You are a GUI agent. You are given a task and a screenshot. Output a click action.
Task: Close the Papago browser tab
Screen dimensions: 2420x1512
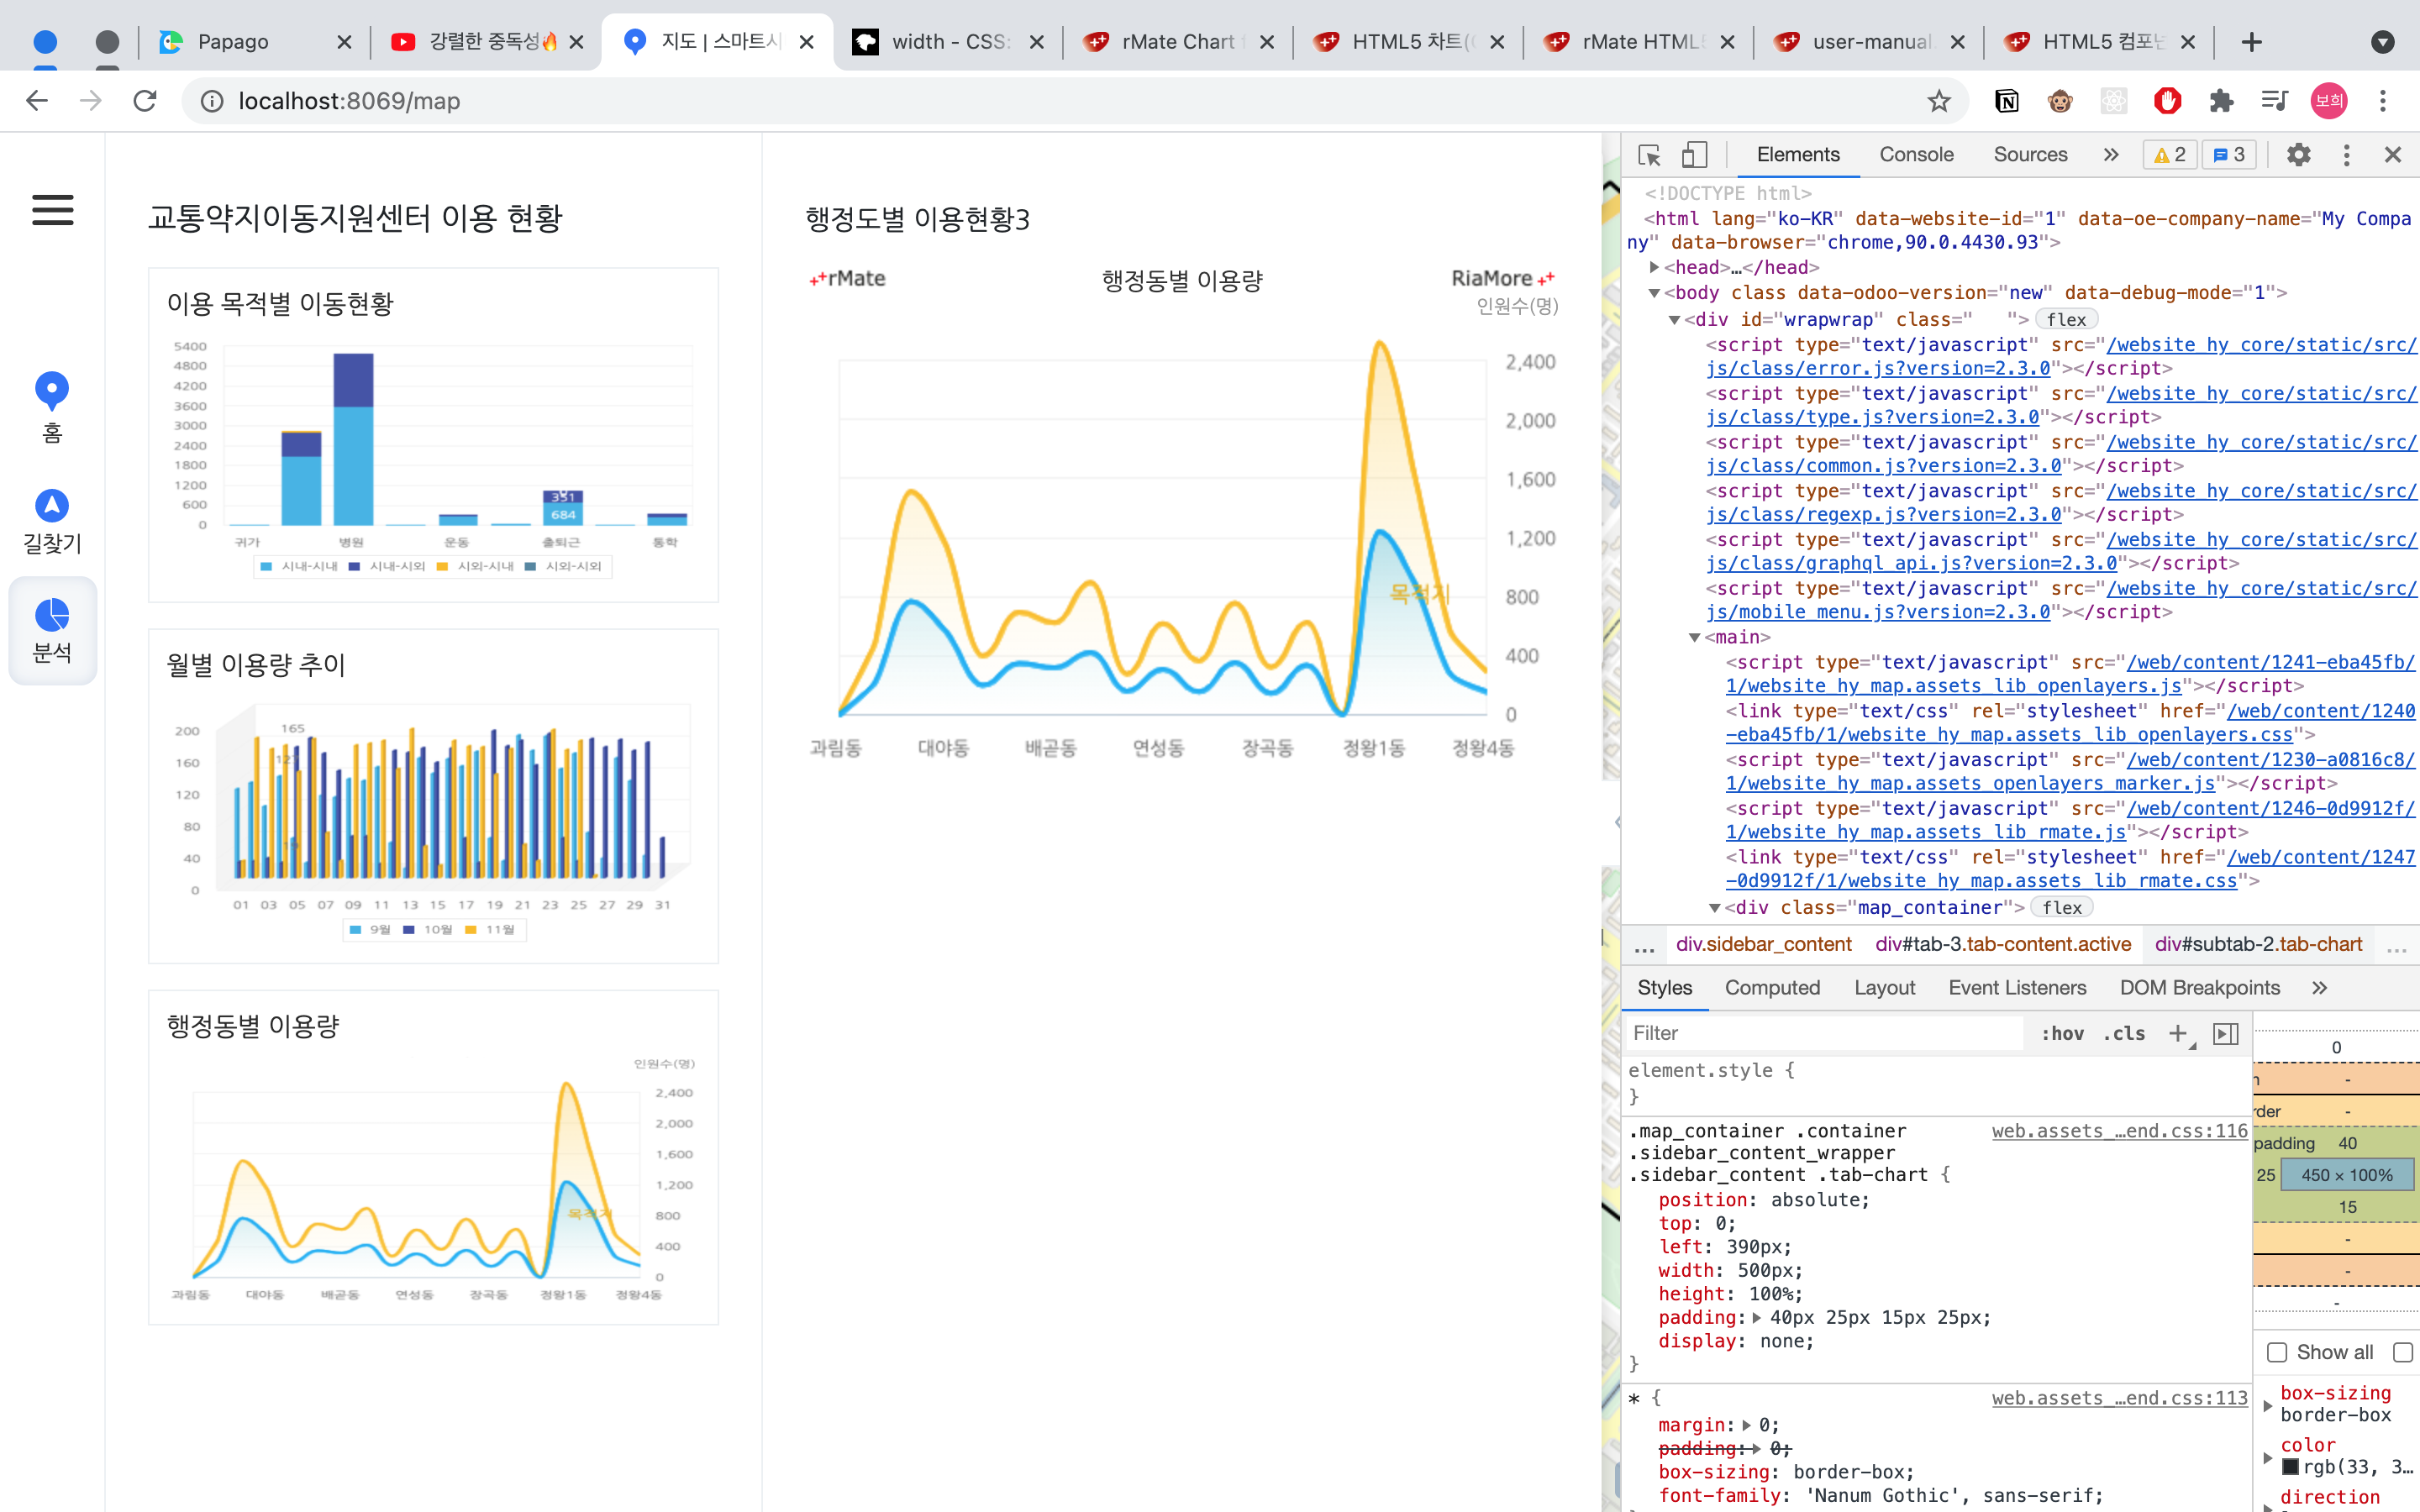coord(344,42)
